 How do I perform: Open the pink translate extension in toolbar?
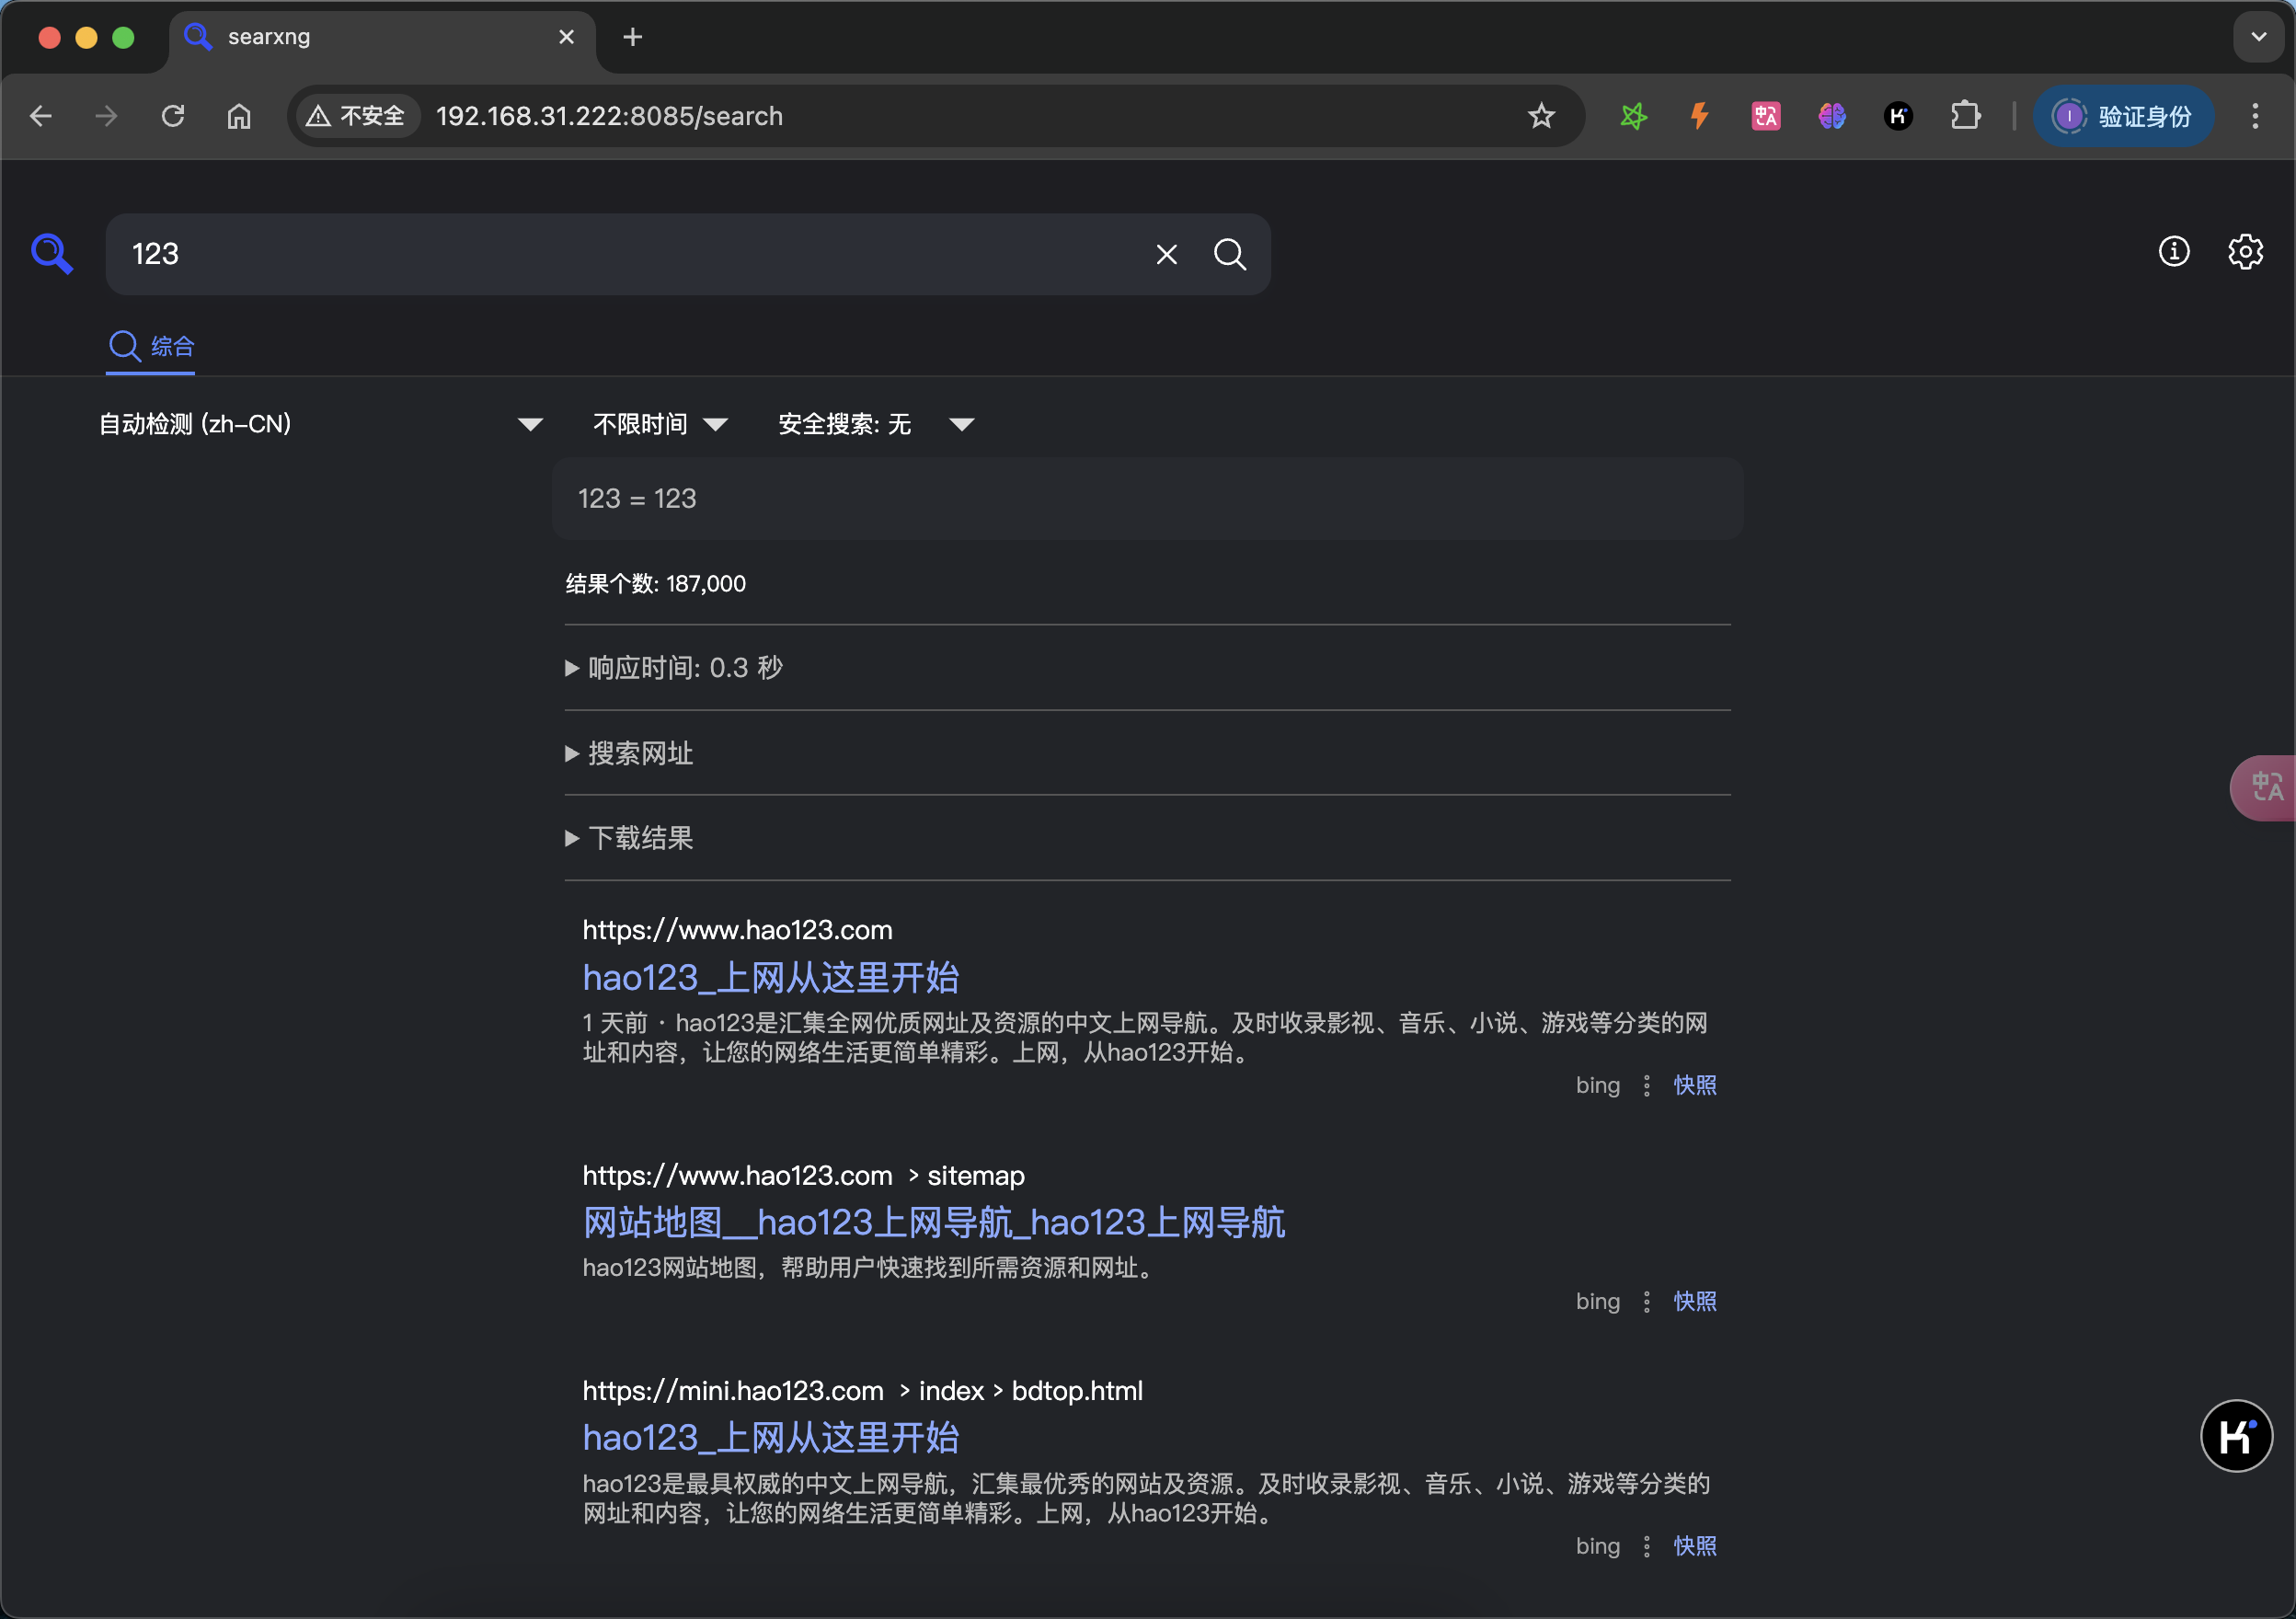click(1766, 116)
